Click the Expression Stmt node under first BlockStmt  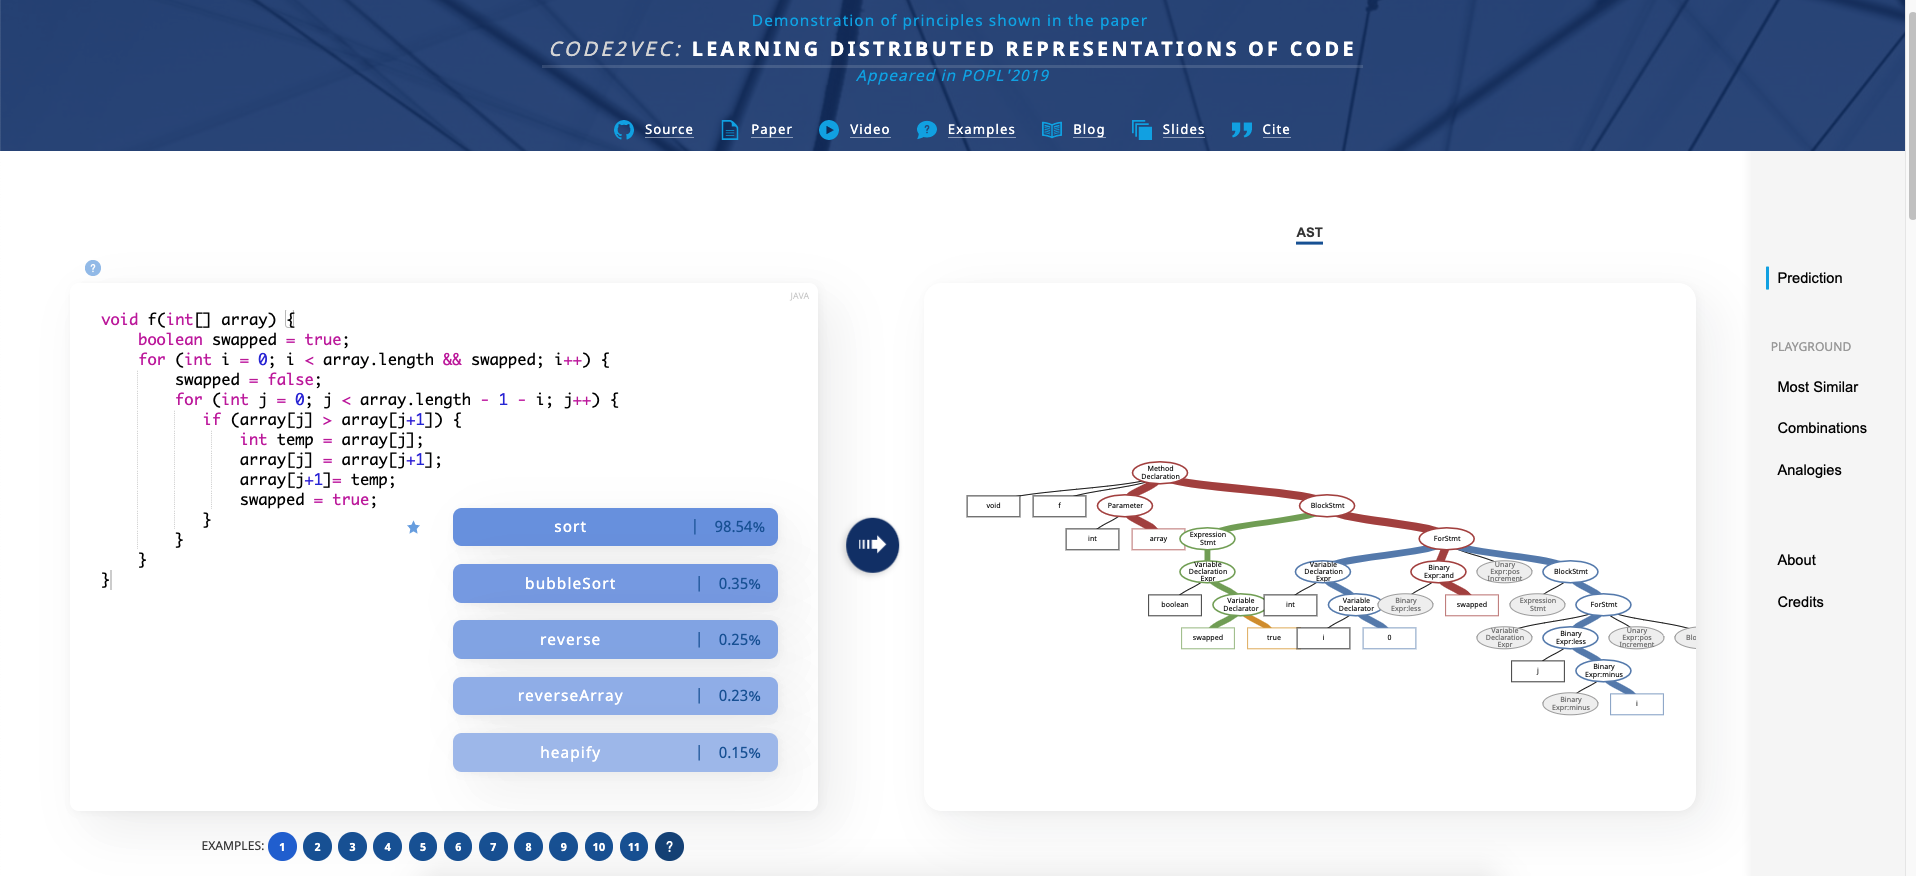(x=1208, y=539)
